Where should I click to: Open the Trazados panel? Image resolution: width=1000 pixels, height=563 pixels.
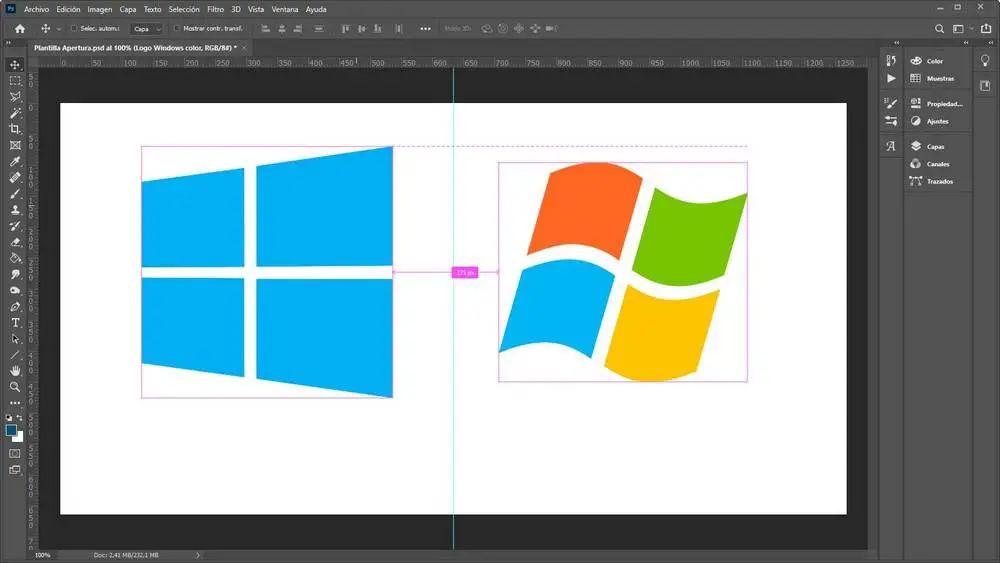coord(938,182)
